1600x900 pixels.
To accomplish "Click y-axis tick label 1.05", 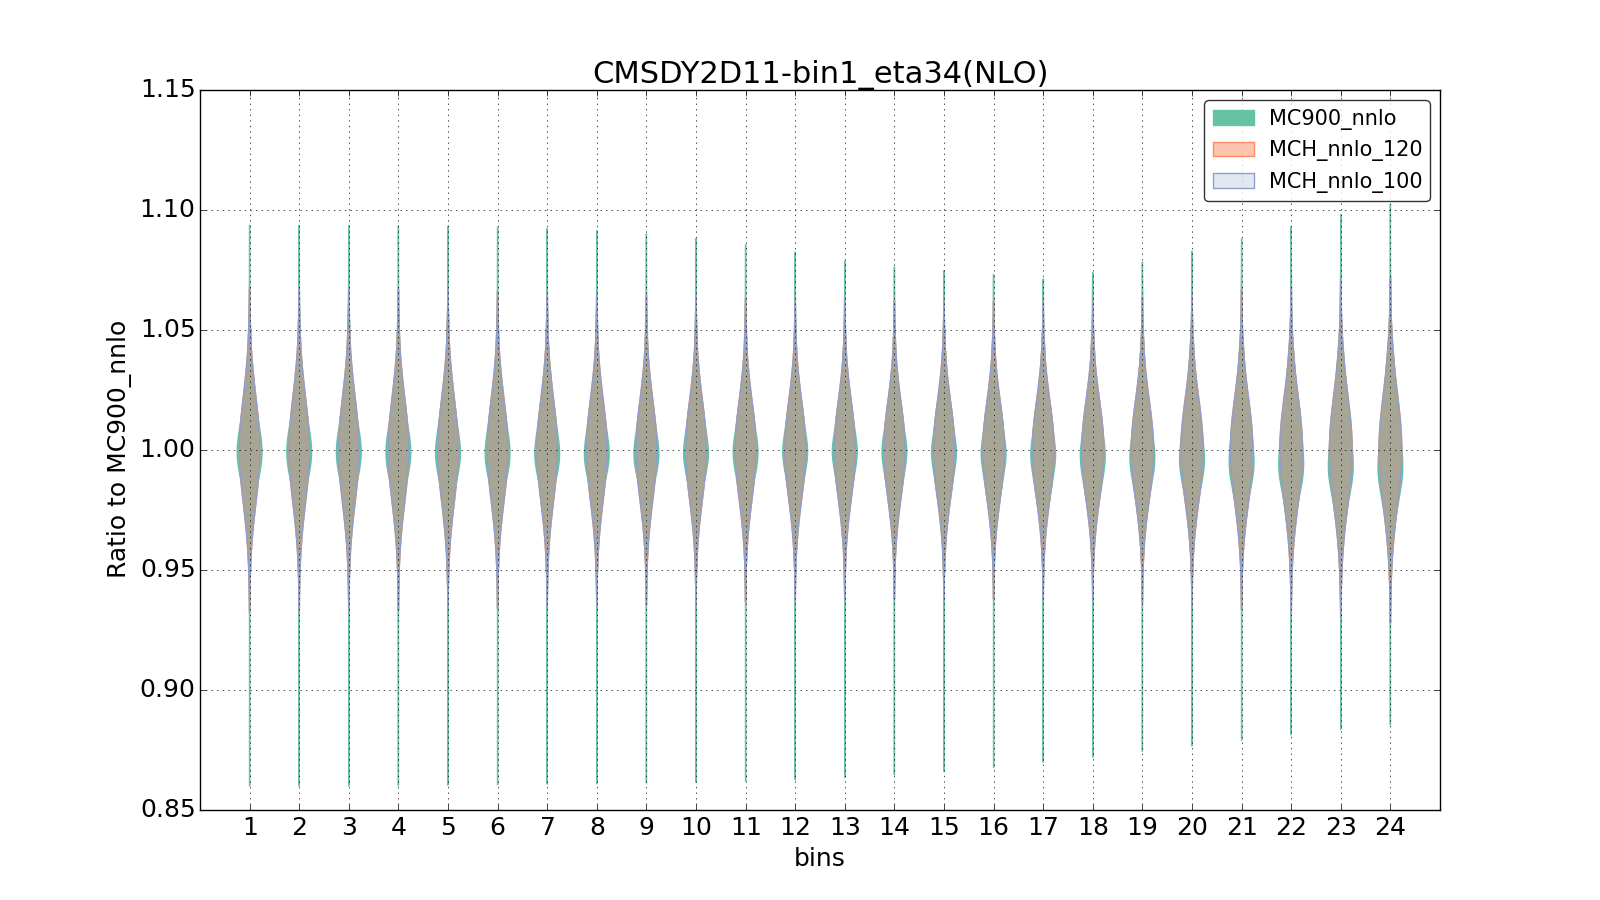I will [x=168, y=330].
